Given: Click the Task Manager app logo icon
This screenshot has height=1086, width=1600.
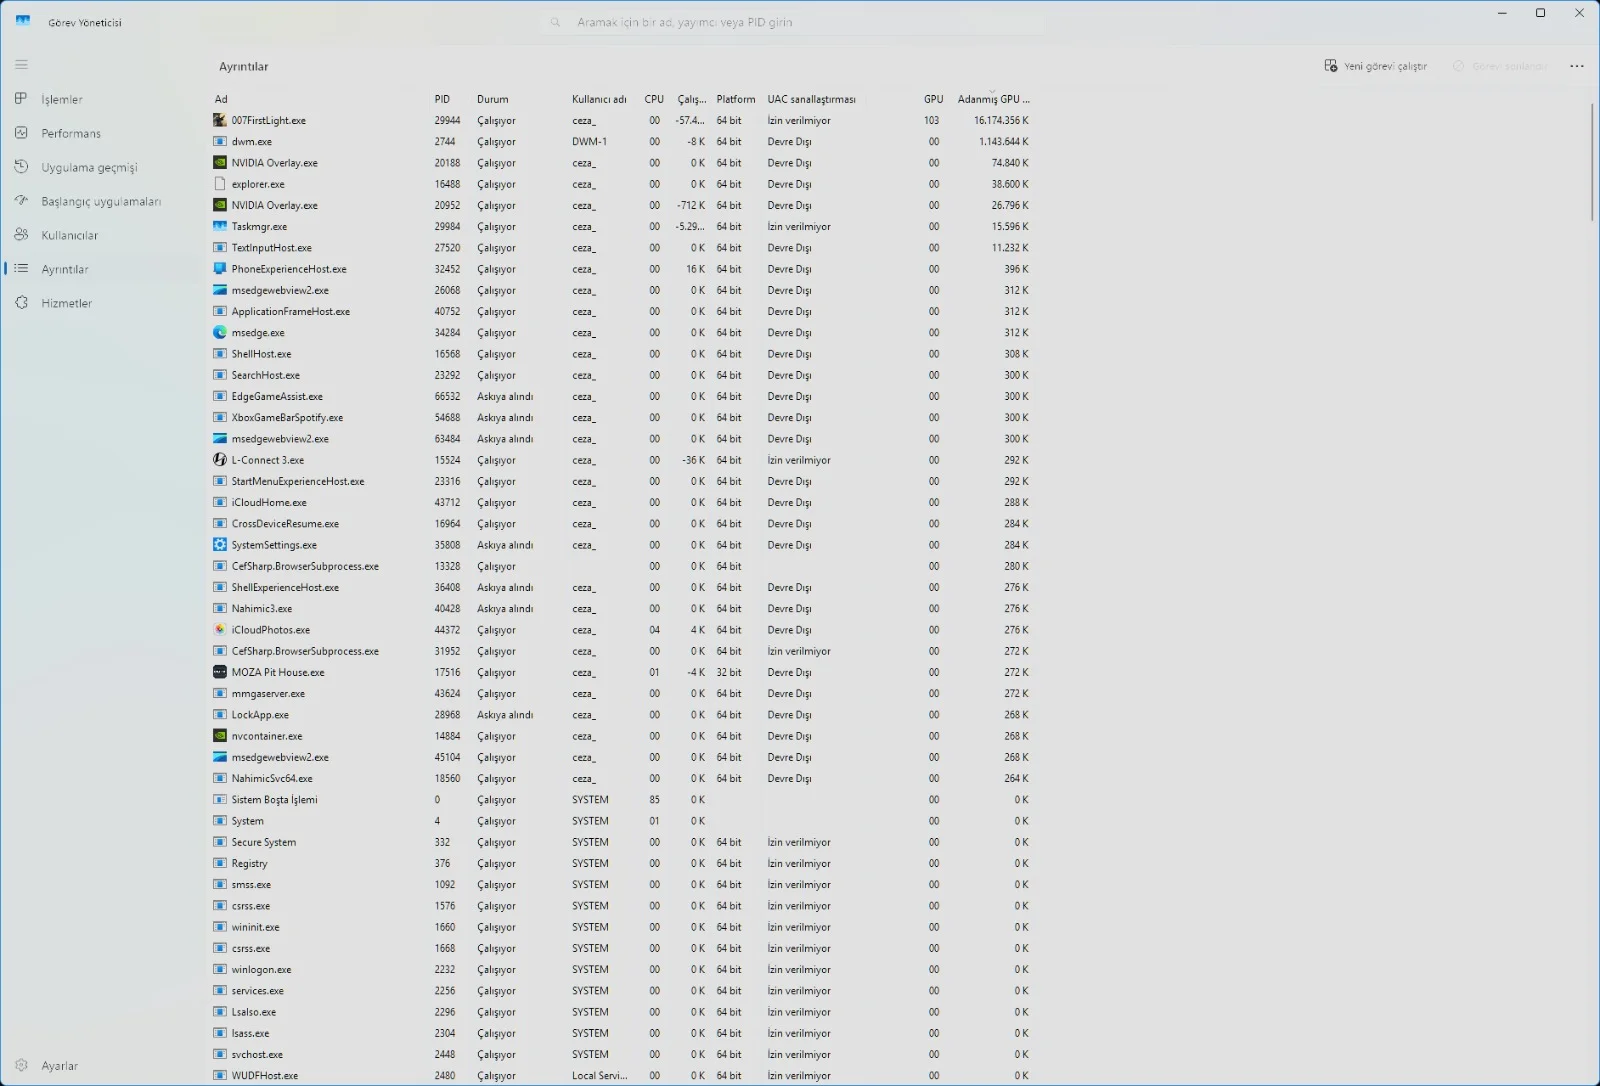Looking at the screenshot, I should click(x=23, y=21).
